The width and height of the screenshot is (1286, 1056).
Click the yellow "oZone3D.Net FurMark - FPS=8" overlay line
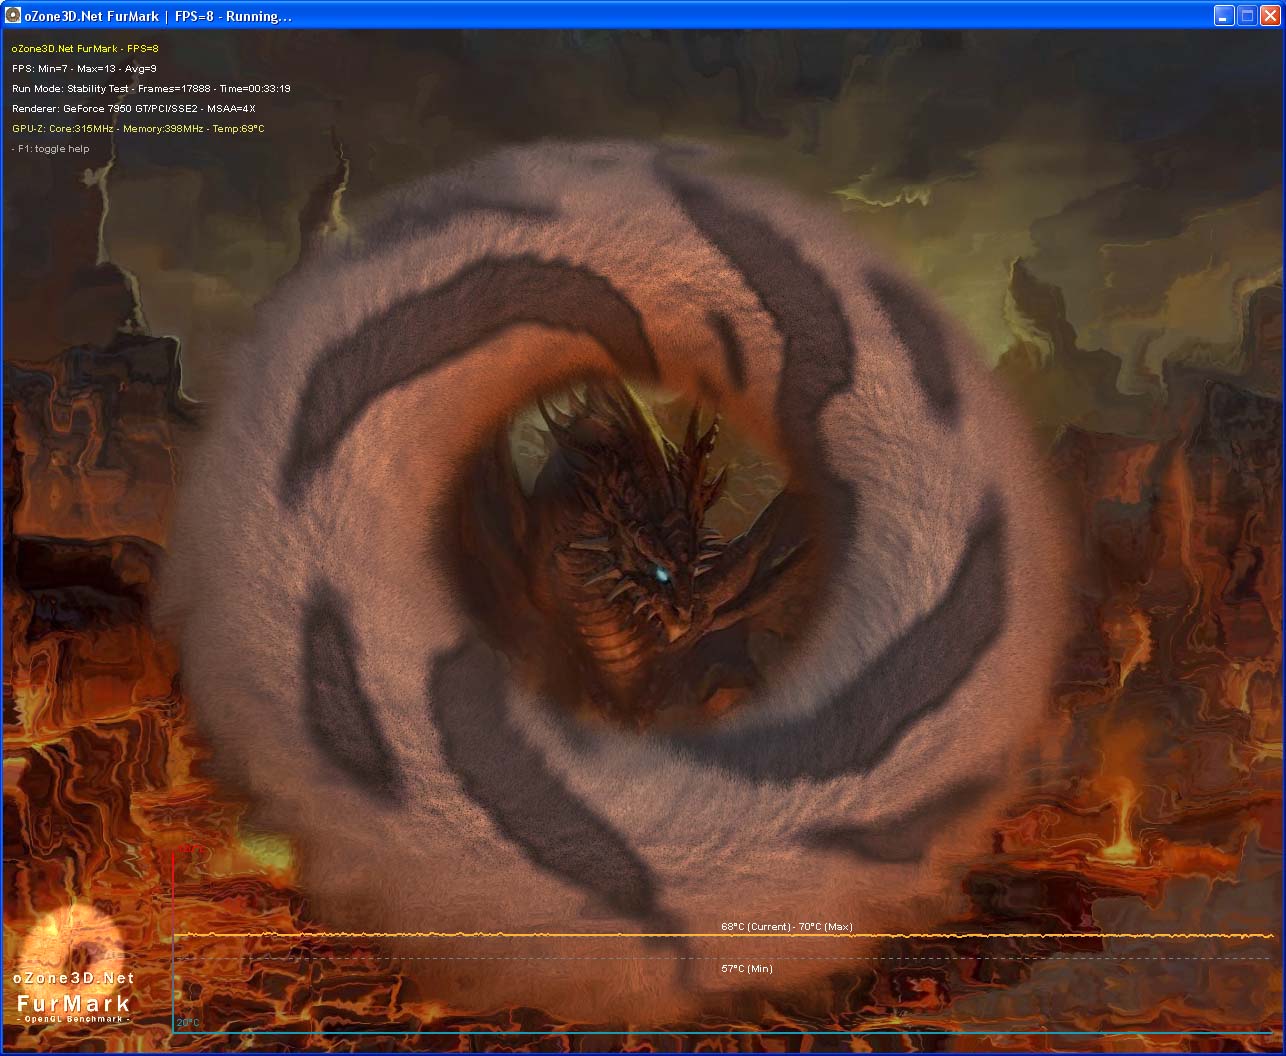tap(85, 48)
